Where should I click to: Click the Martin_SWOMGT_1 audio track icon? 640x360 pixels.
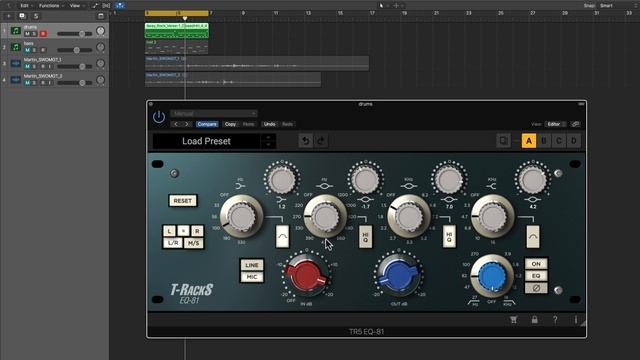(16, 63)
